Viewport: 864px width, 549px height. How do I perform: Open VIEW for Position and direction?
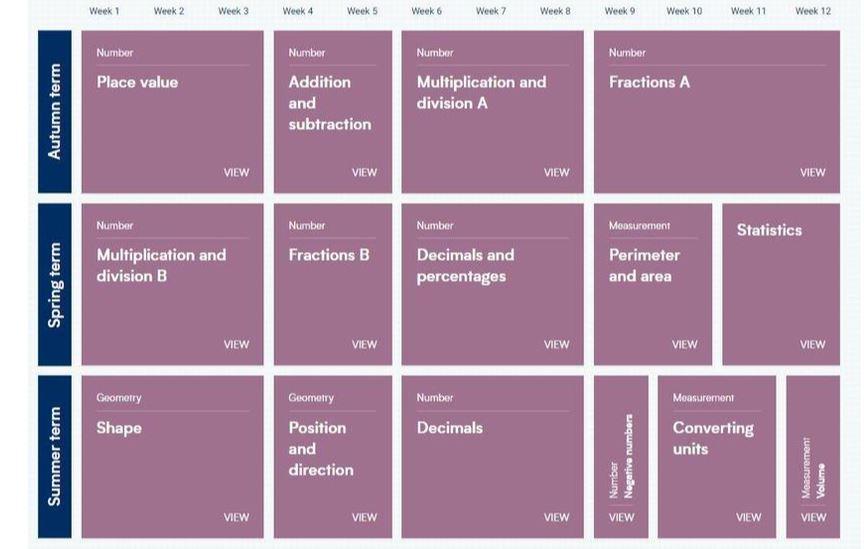(x=364, y=517)
